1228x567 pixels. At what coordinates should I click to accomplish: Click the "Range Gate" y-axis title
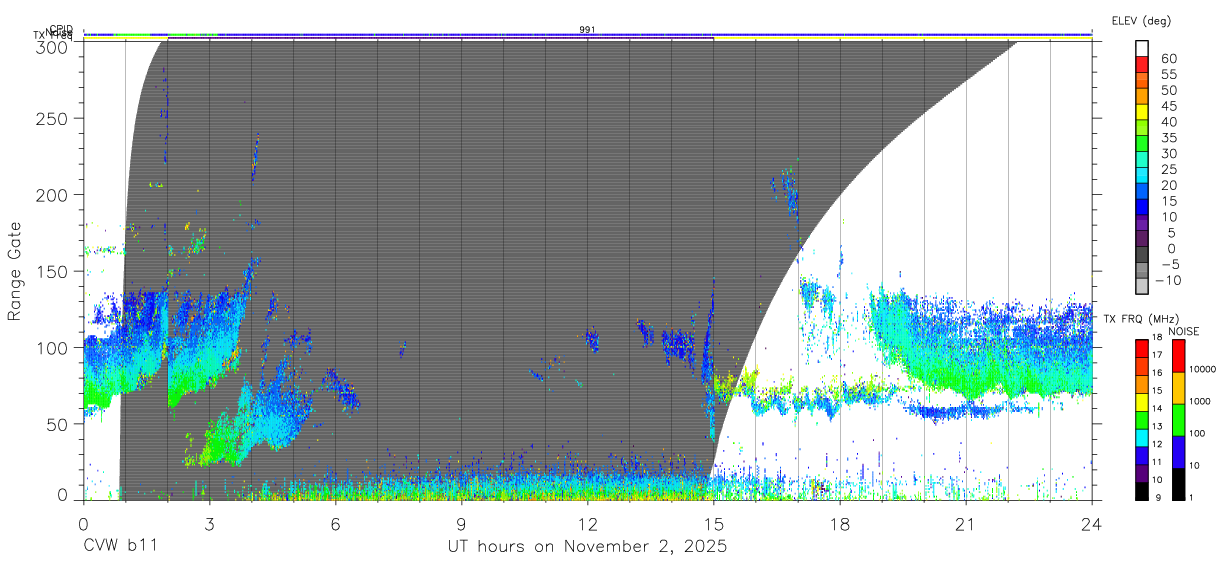coord(16,271)
